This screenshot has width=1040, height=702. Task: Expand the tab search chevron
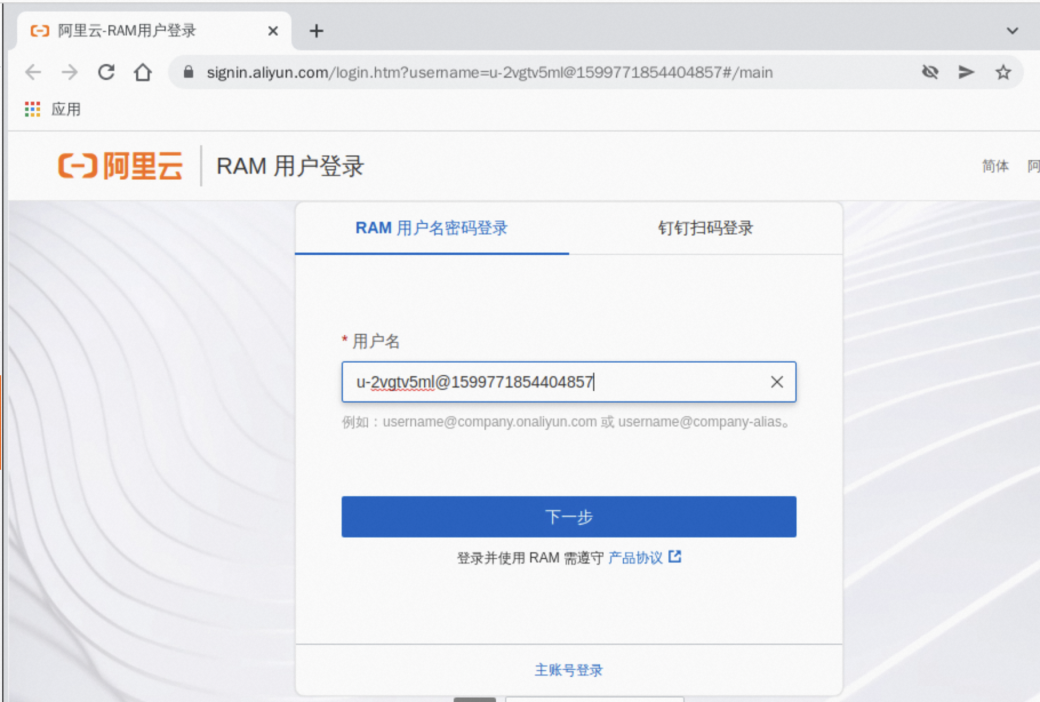click(1012, 31)
